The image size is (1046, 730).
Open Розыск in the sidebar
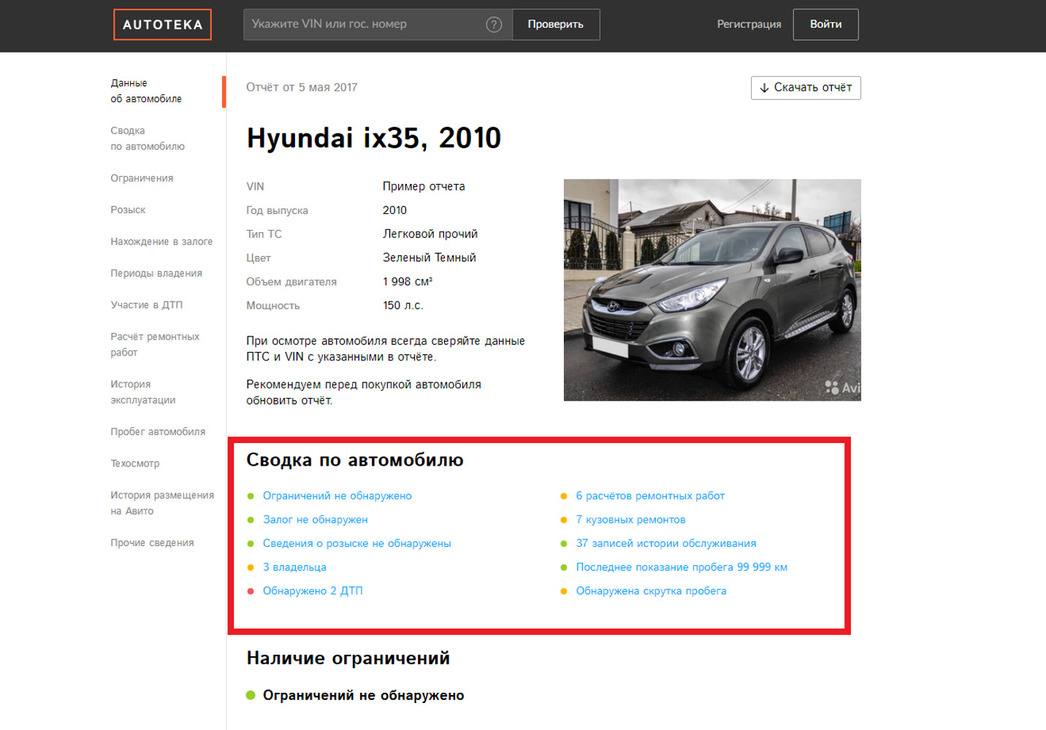tap(128, 210)
